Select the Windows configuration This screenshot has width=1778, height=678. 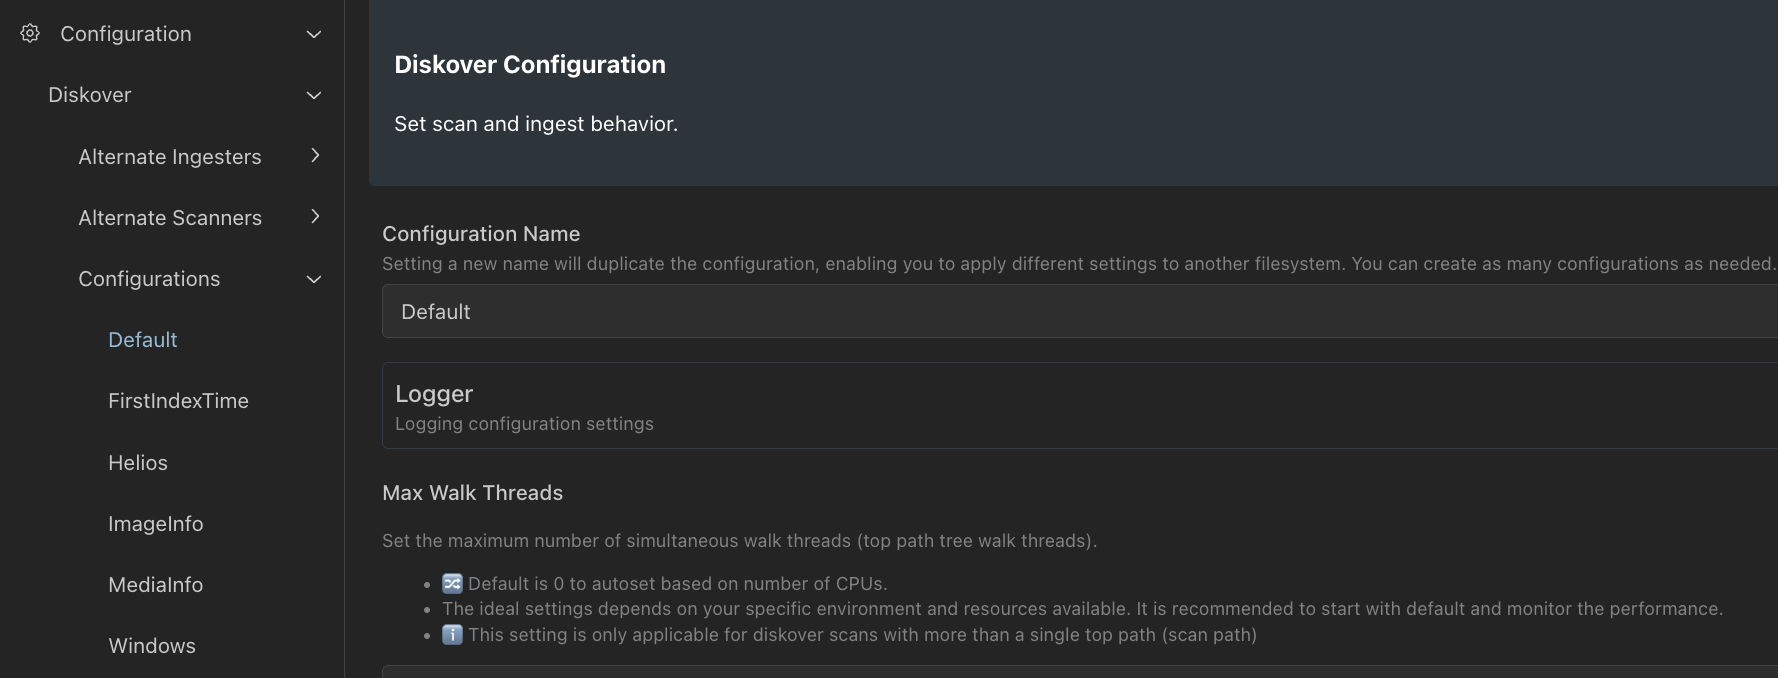pos(152,646)
